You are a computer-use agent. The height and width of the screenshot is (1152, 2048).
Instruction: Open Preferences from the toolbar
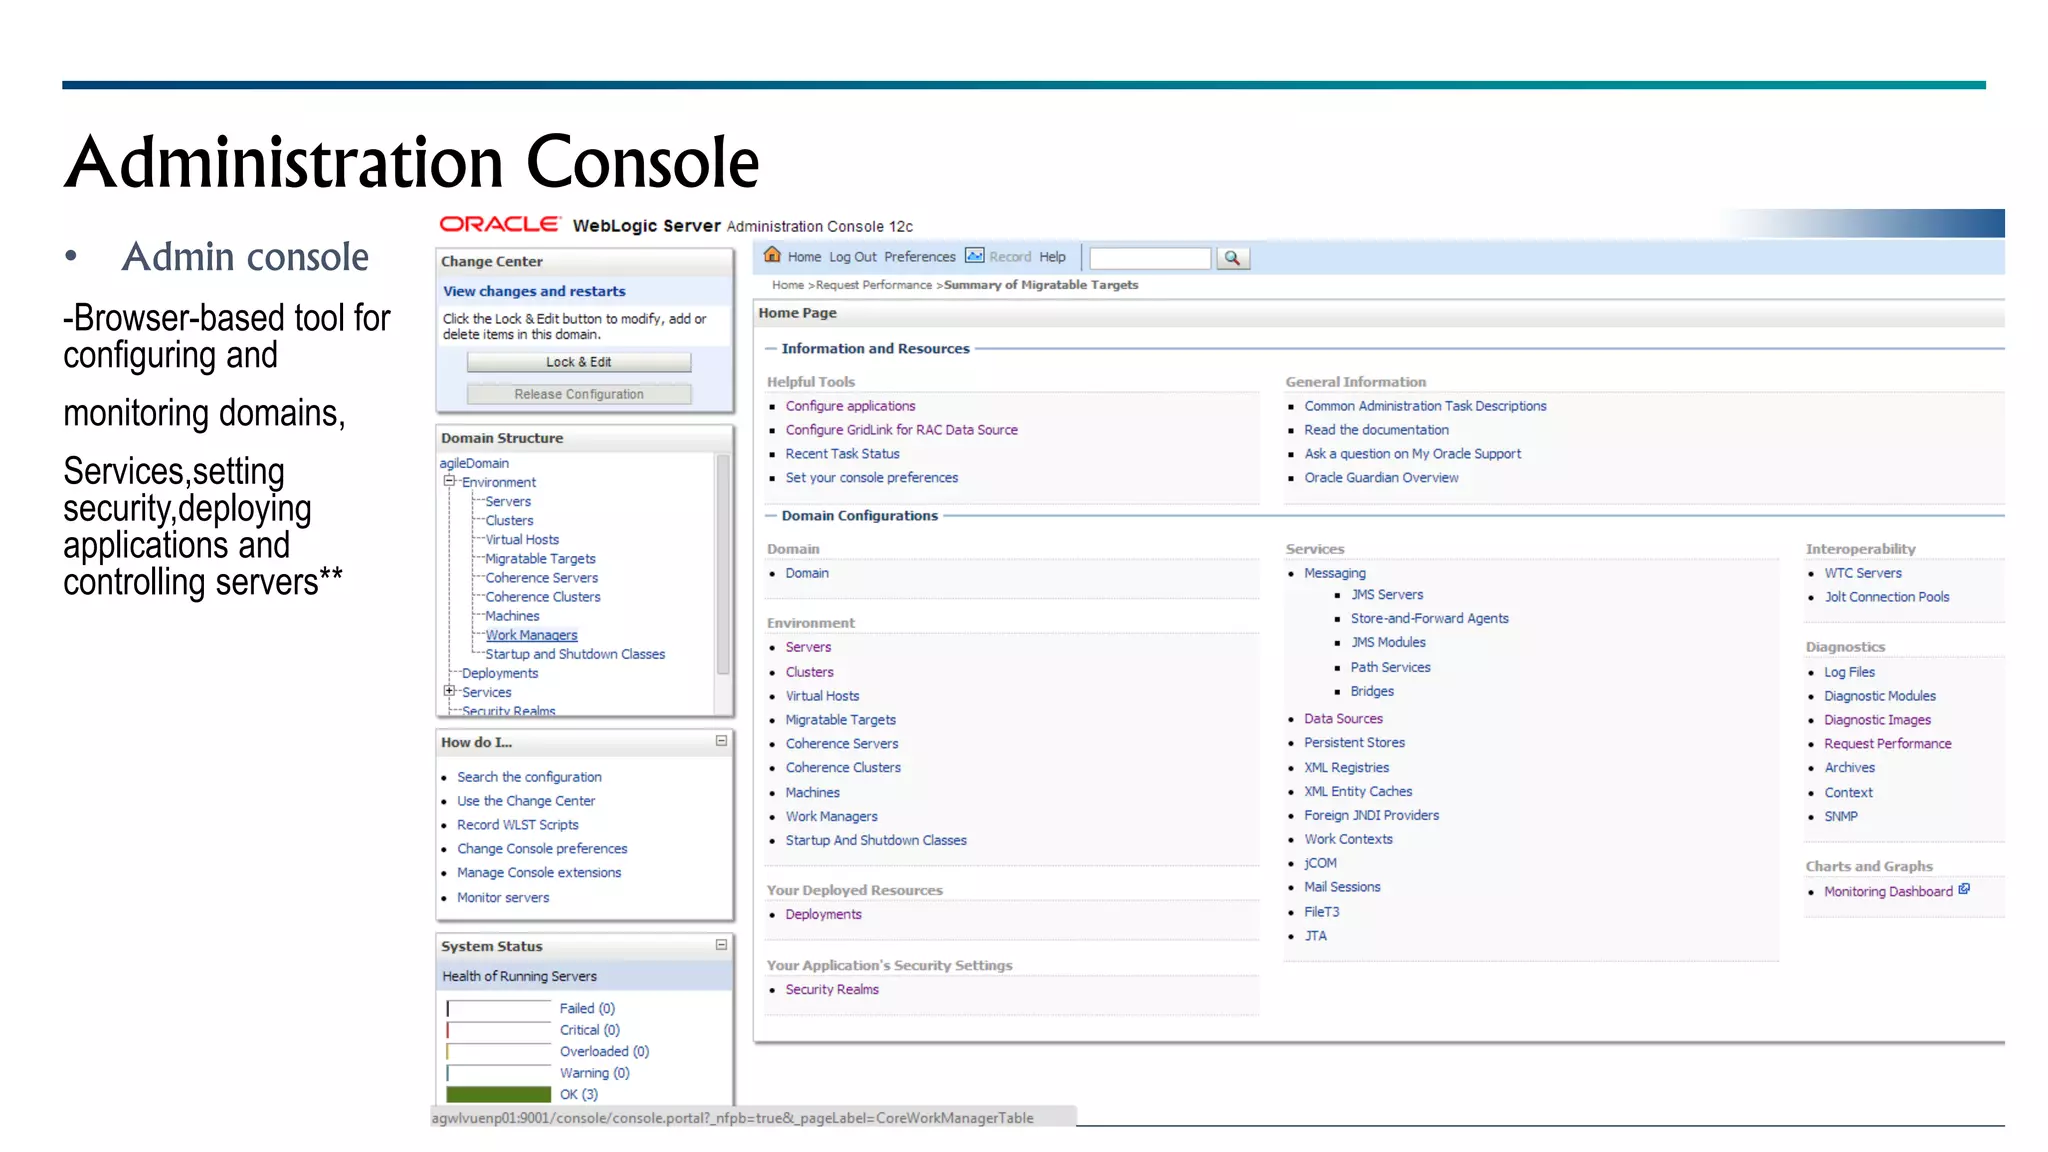pyautogui.click(x=919, y=257)
